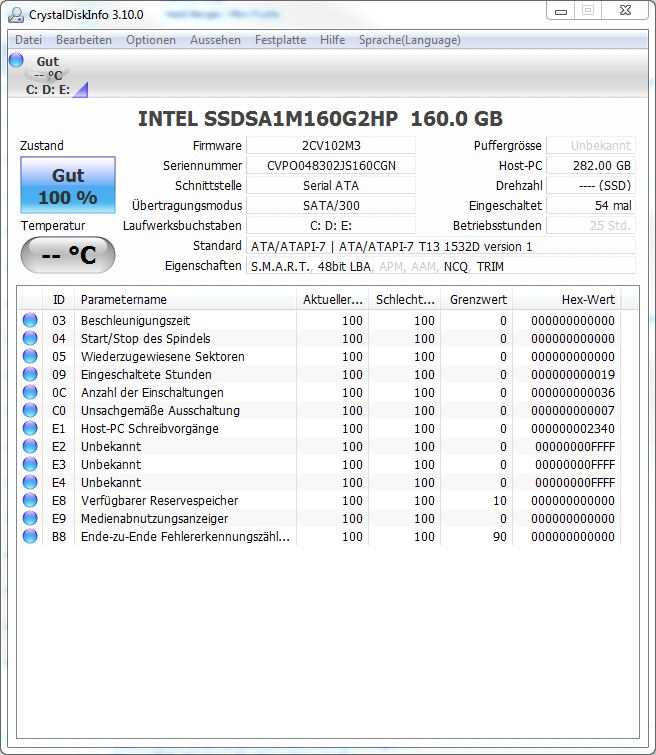Screen dimensions: 656x755
Task: Open the Bearbeiten menu
Action: coord(84,40)
